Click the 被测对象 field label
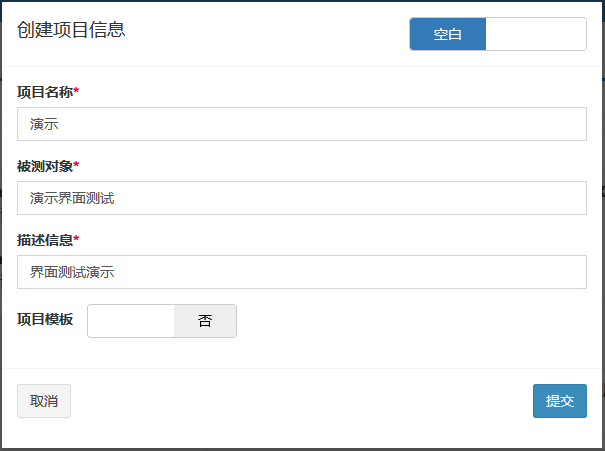The image size is (605, 451). tap(45, 166)
